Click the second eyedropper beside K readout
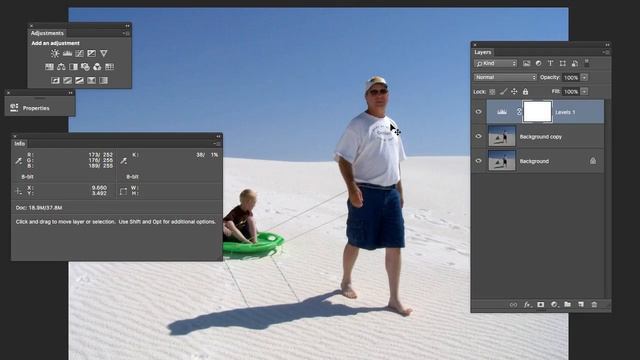This screenshot has width=640, height=360. click(x=124, y=161)
